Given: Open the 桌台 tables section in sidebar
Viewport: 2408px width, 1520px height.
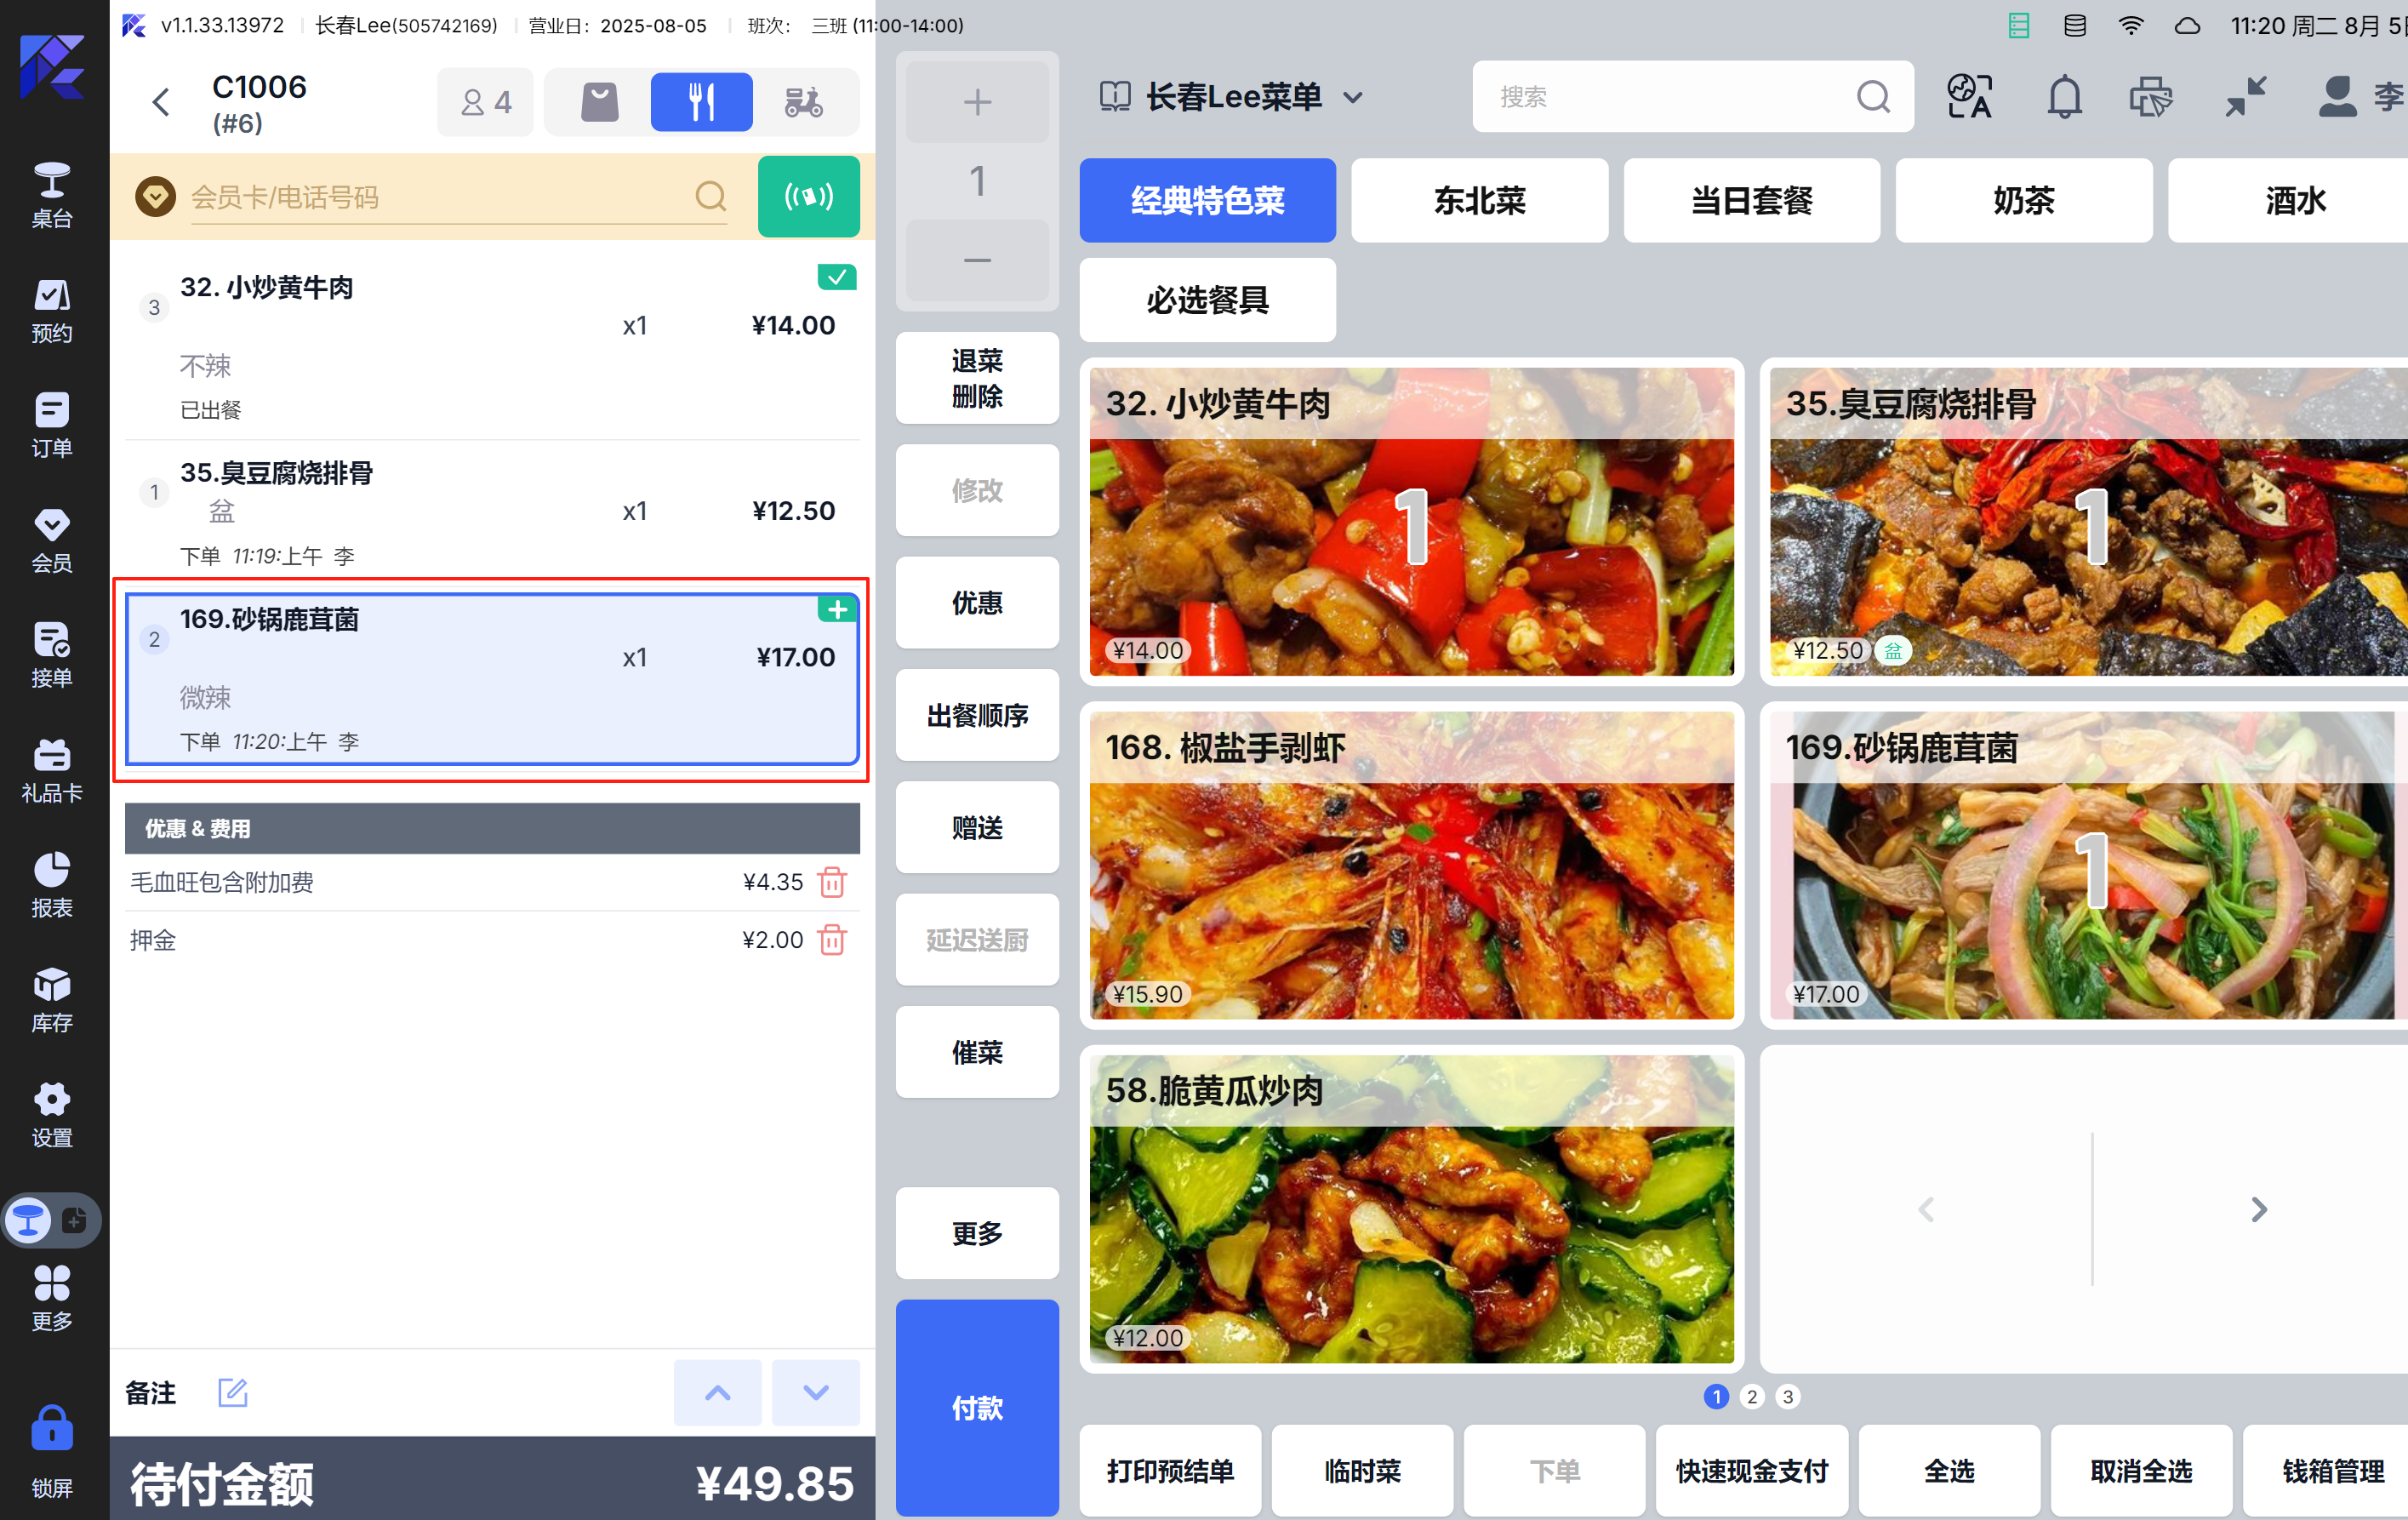Looking at the screenshot, I should click(52, 195).
